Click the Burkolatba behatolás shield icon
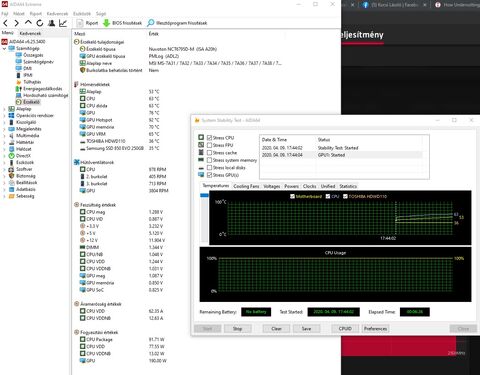480x375 pixels. point(83,70)
